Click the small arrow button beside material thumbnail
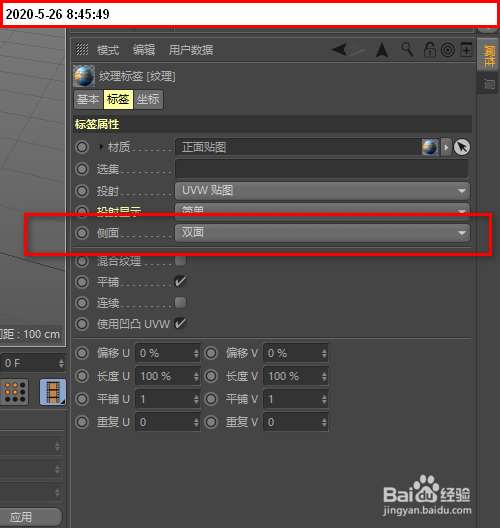This screenshot has height=528, width=500. (446, 147)
